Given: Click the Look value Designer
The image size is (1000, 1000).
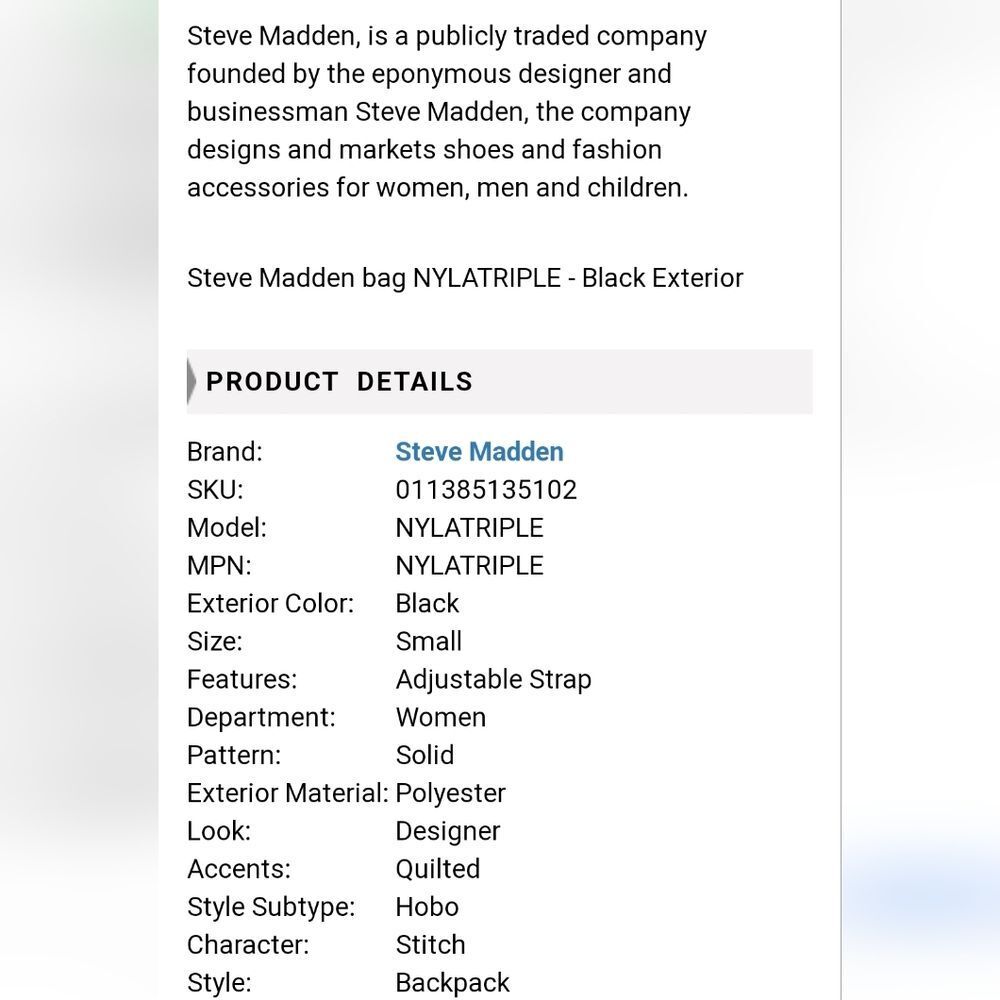Looking at the screenshot, I should coord(448,831).
